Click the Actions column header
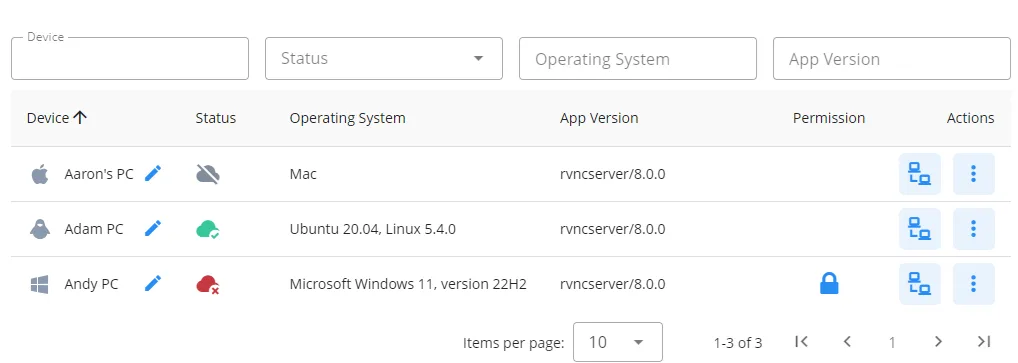This screenshot has height=363, width=1018. [971, 118]
